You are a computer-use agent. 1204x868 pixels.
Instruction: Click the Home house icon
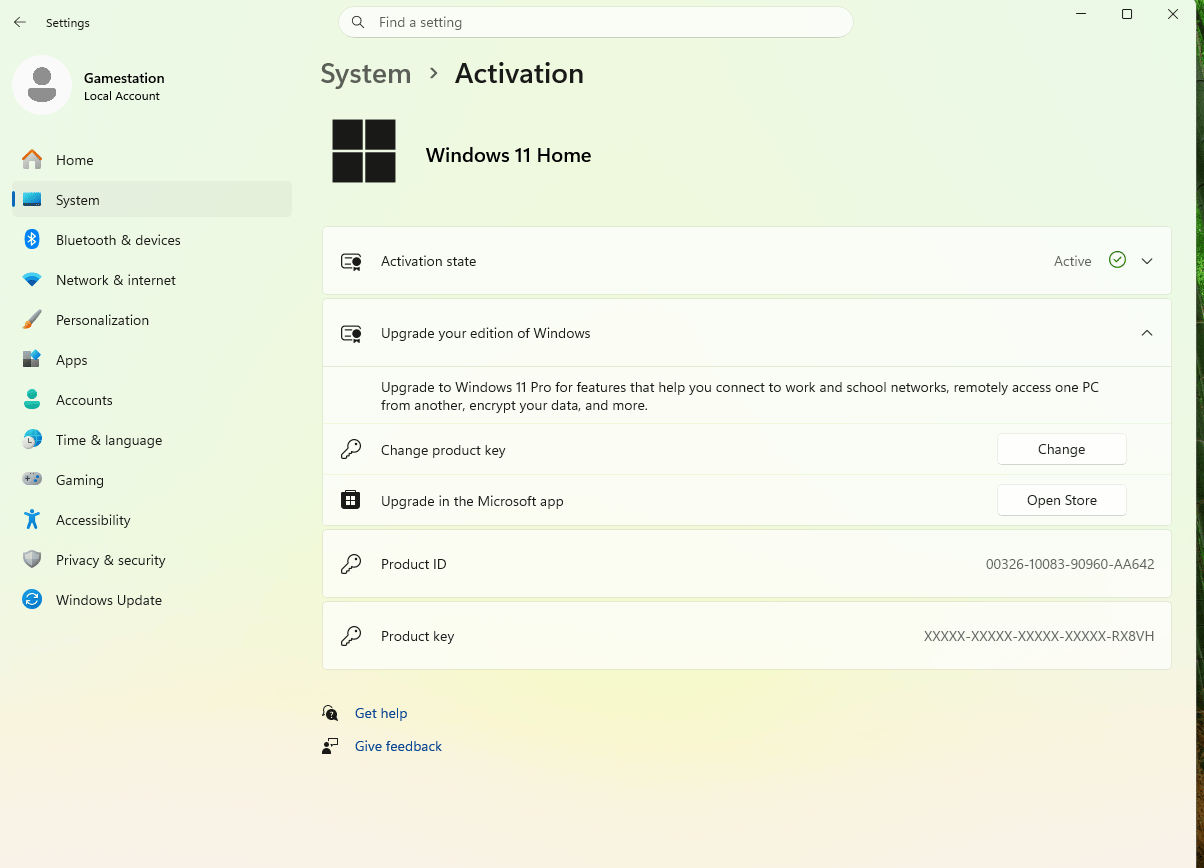click(32, 160)
